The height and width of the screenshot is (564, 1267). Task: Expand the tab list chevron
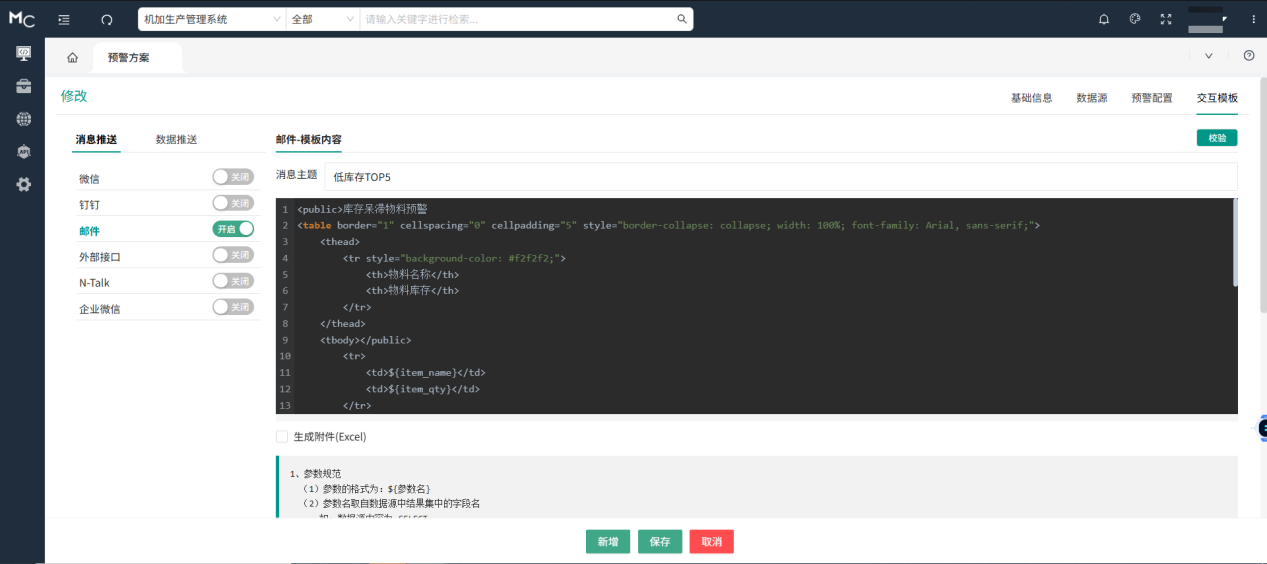click(x=1208, y=56)
